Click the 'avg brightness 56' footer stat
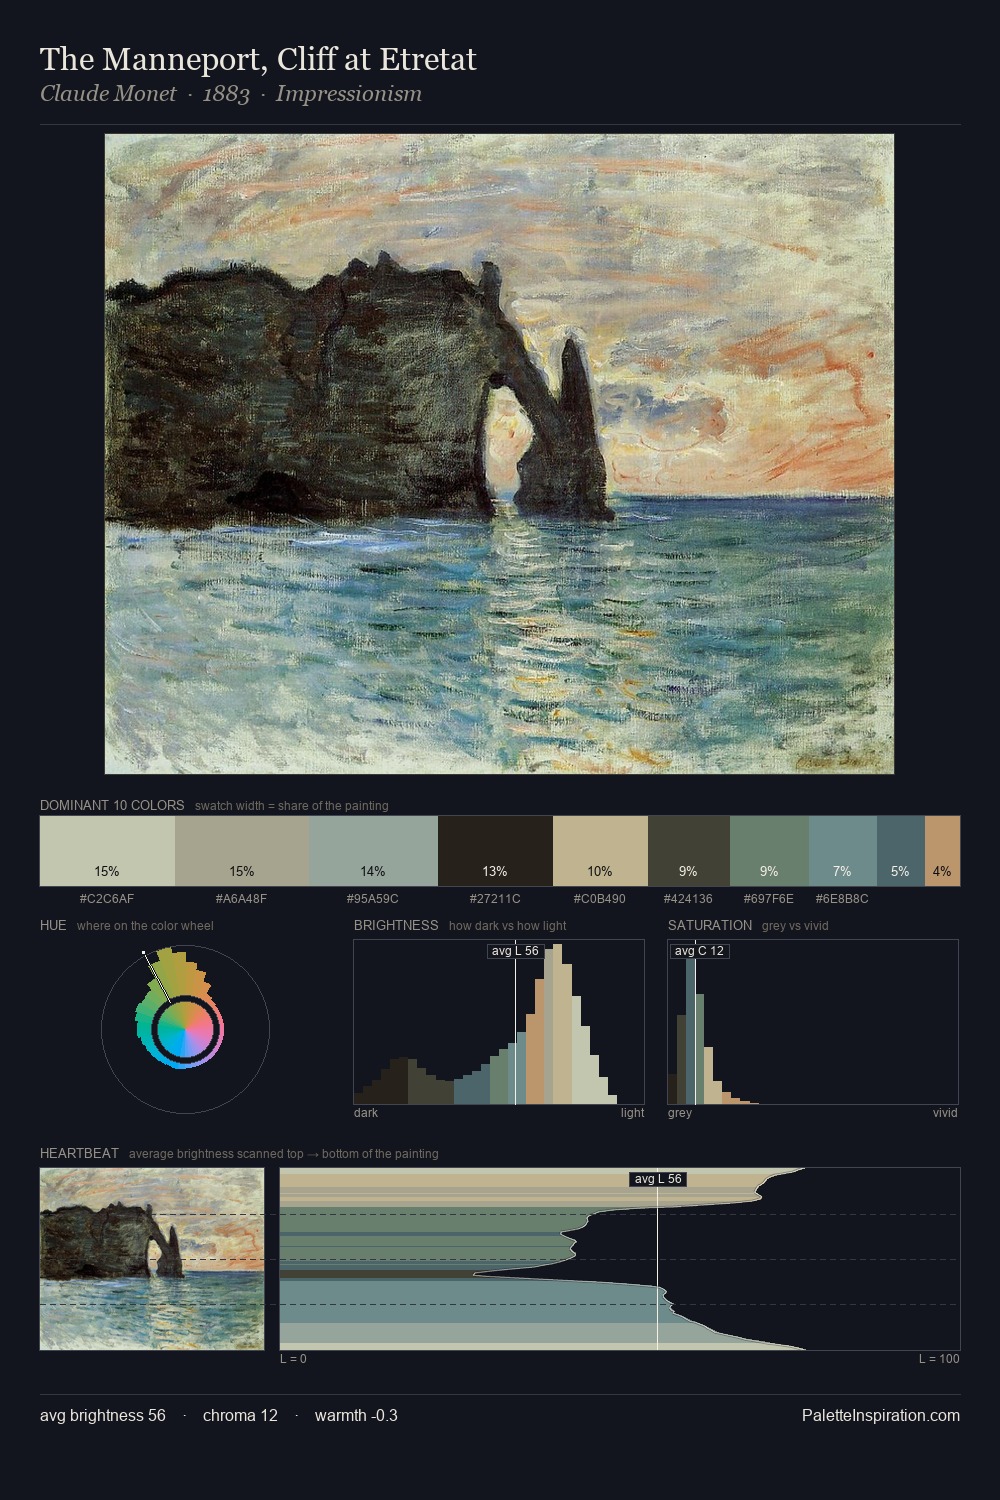1000x1500 pixels. coord(103,1415)
